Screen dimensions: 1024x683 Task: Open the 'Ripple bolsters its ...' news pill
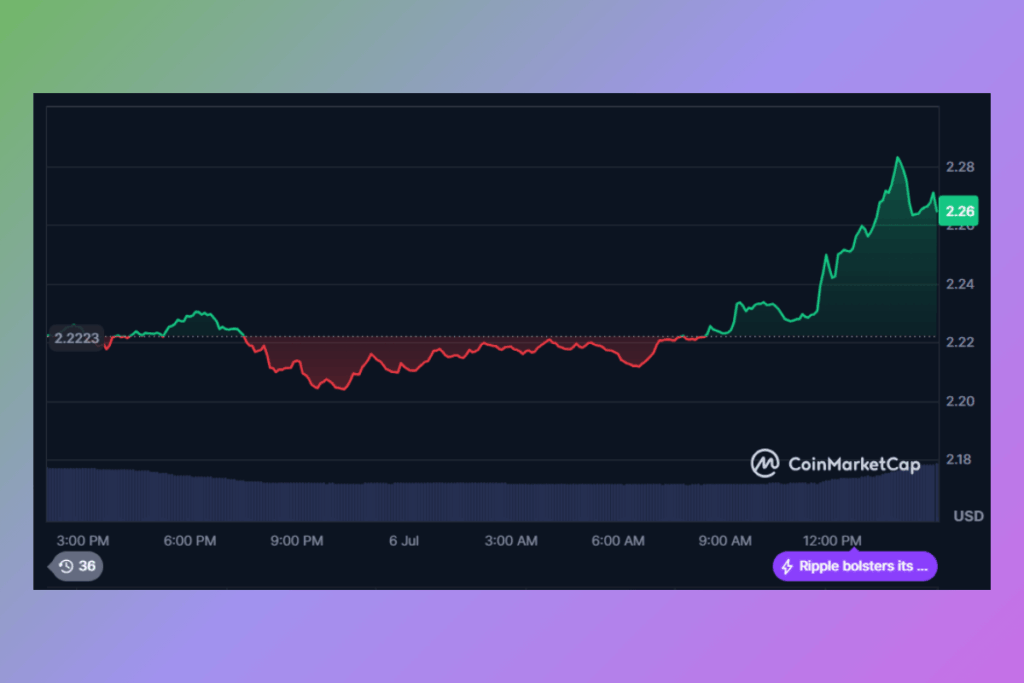[x=855, y=567]
